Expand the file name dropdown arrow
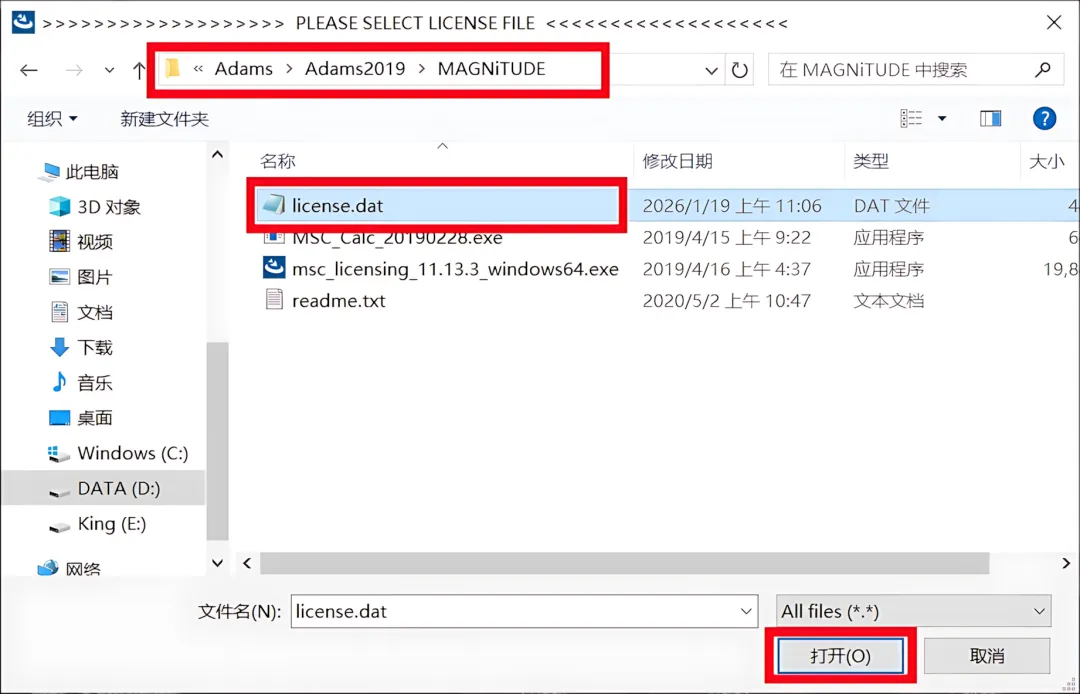Screen dimensions: 1080x694 (746, 611)
